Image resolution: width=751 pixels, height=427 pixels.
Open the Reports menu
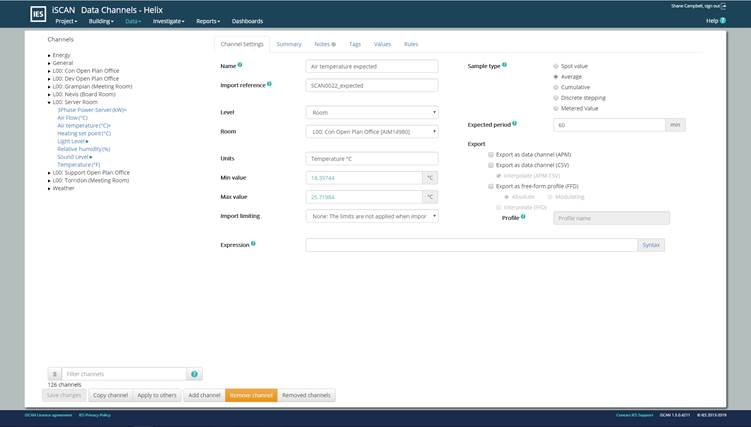pyautogui.click(x=208, y=21)
